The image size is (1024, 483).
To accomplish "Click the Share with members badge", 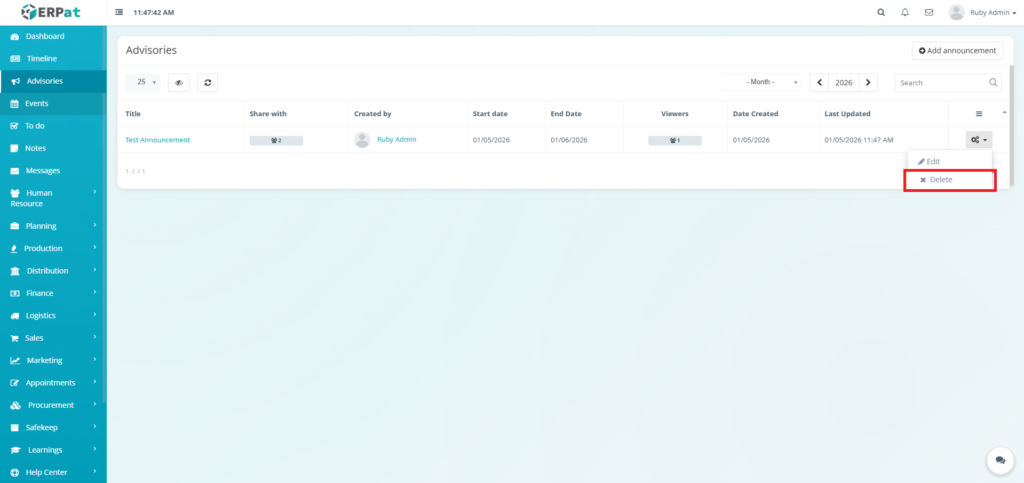I will (x=276, y=141).
